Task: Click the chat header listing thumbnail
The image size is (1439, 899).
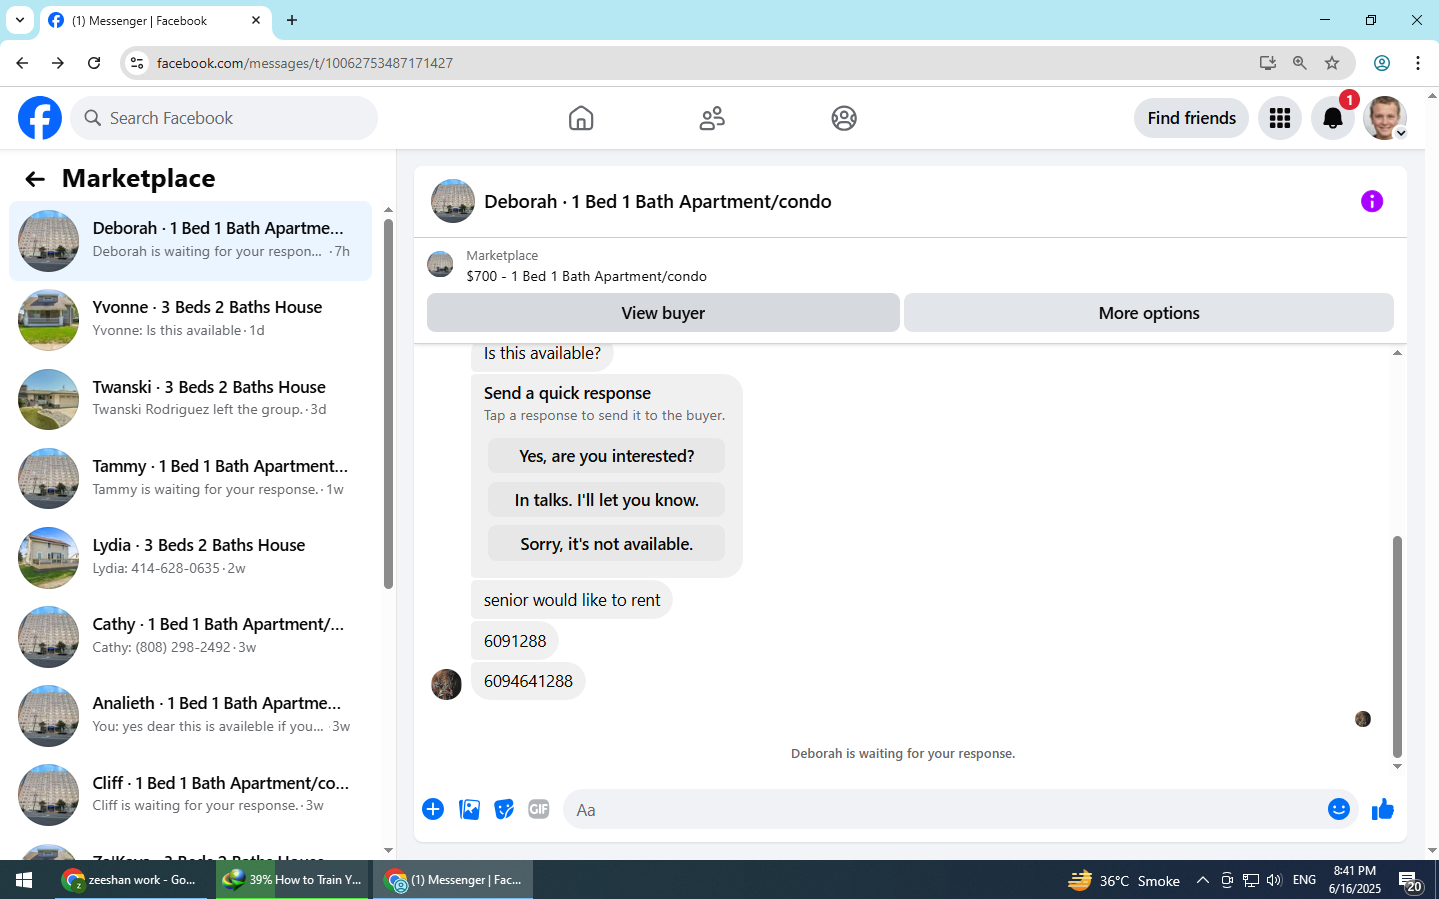Action: point(453,201)
